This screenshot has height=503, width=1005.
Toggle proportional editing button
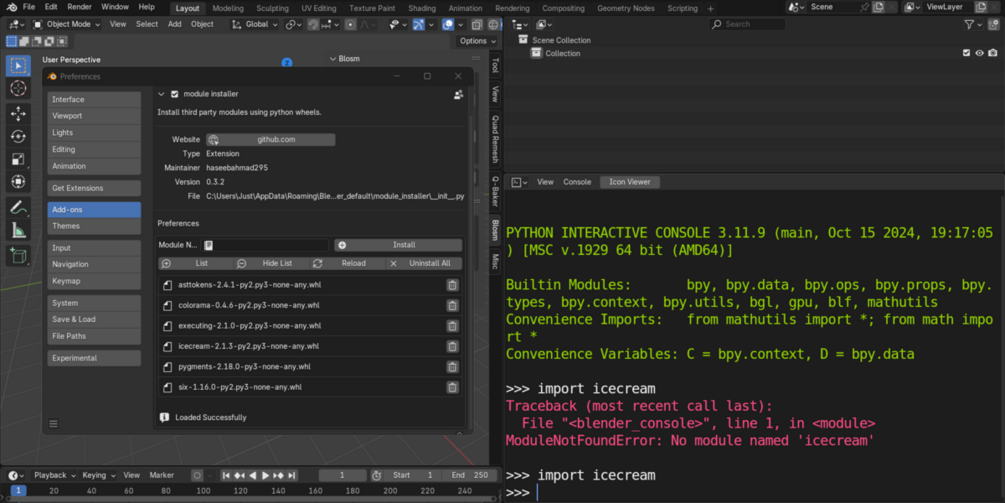coord(350,24)
